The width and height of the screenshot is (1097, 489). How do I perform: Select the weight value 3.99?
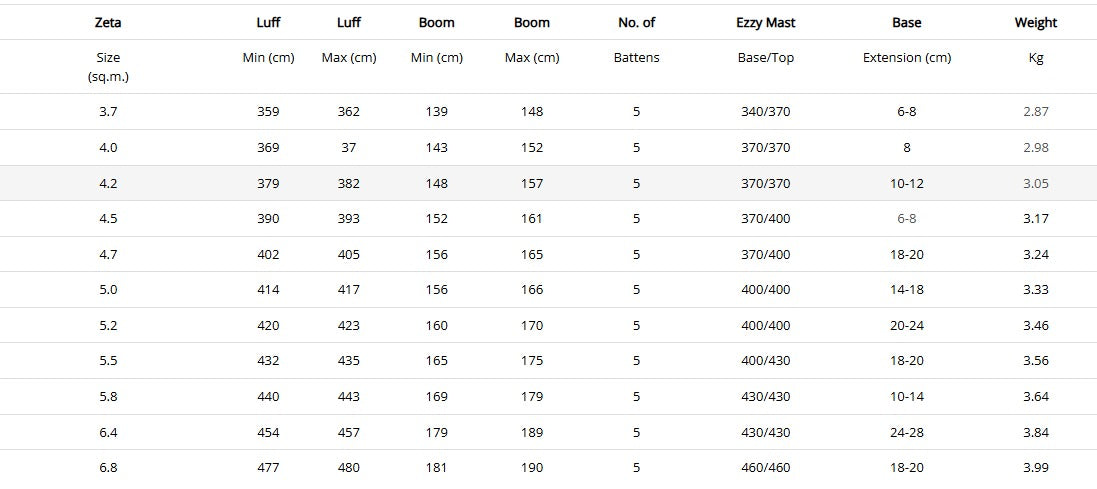1035,468
